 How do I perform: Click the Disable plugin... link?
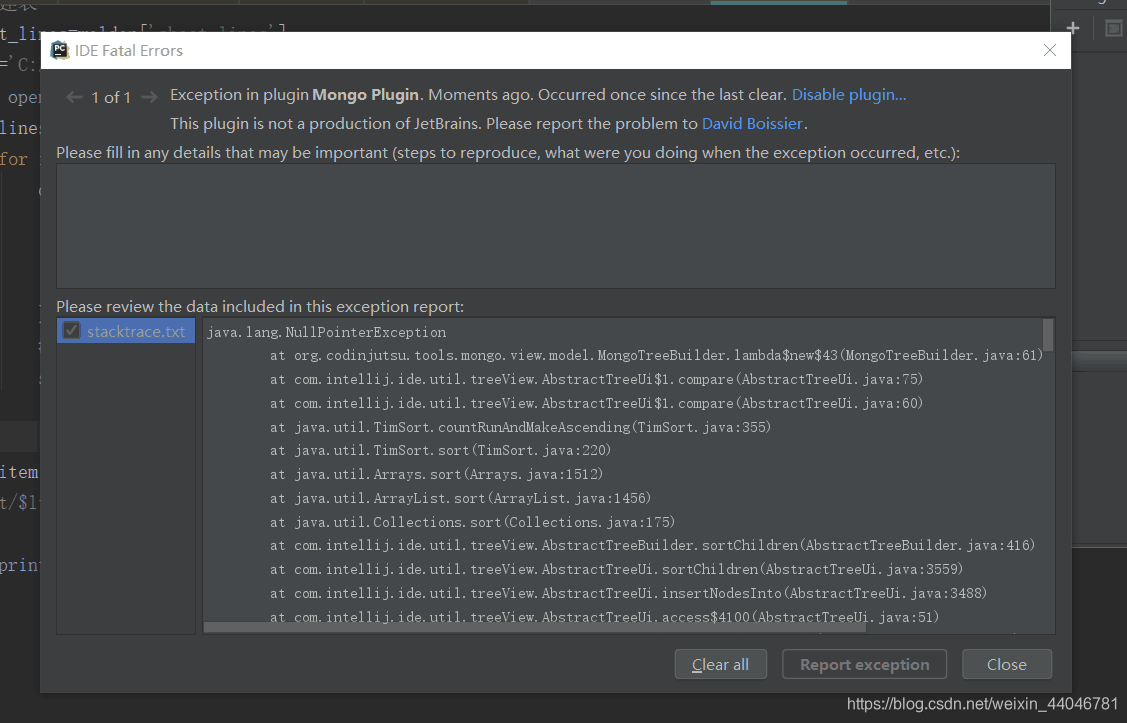[x=849, y=95]
